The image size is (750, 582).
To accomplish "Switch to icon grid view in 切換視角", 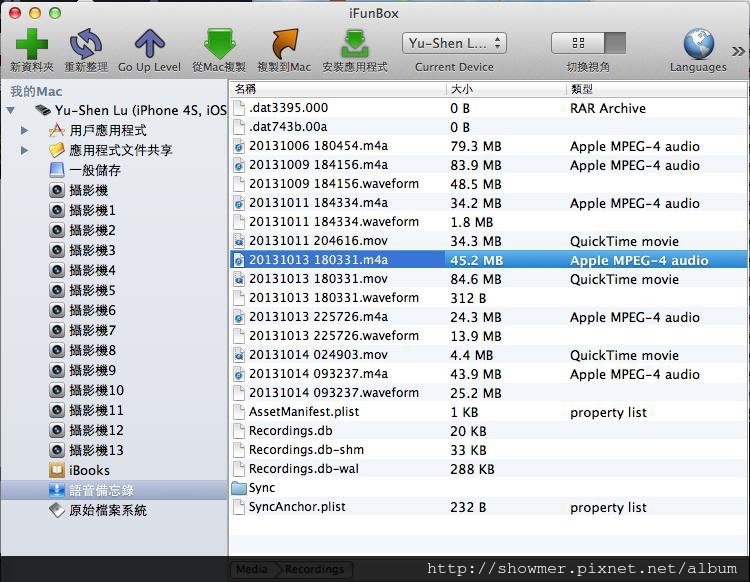I will pyautogui.click(x=578, y=44).
